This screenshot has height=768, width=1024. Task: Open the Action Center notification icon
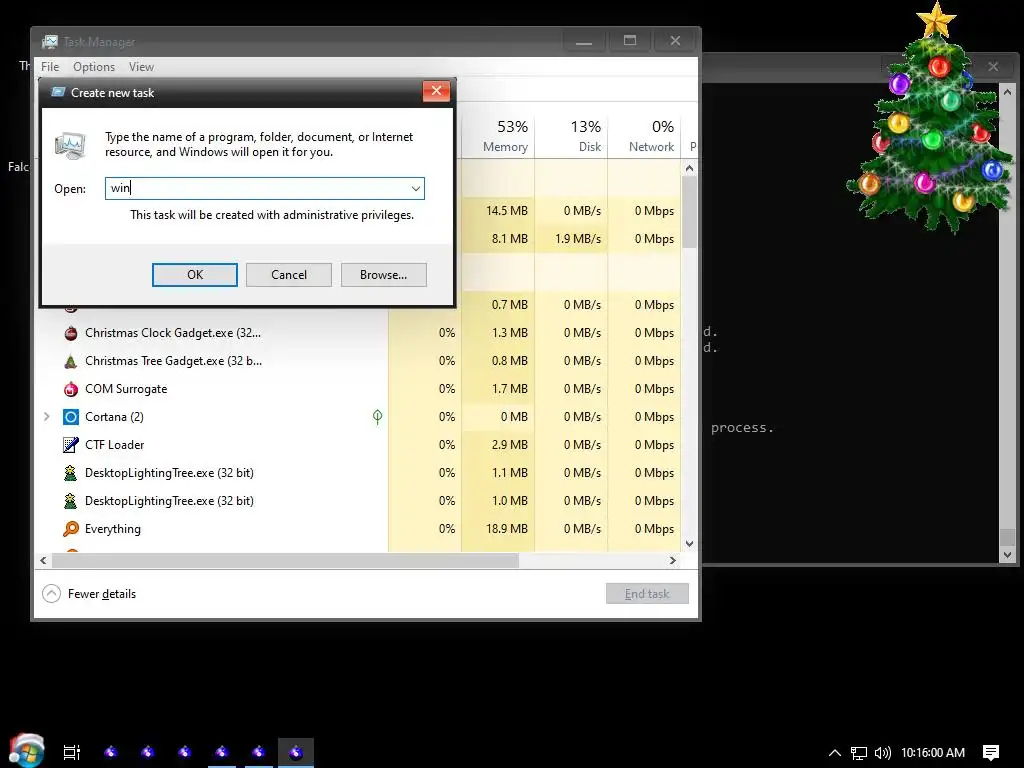[991, 753]
